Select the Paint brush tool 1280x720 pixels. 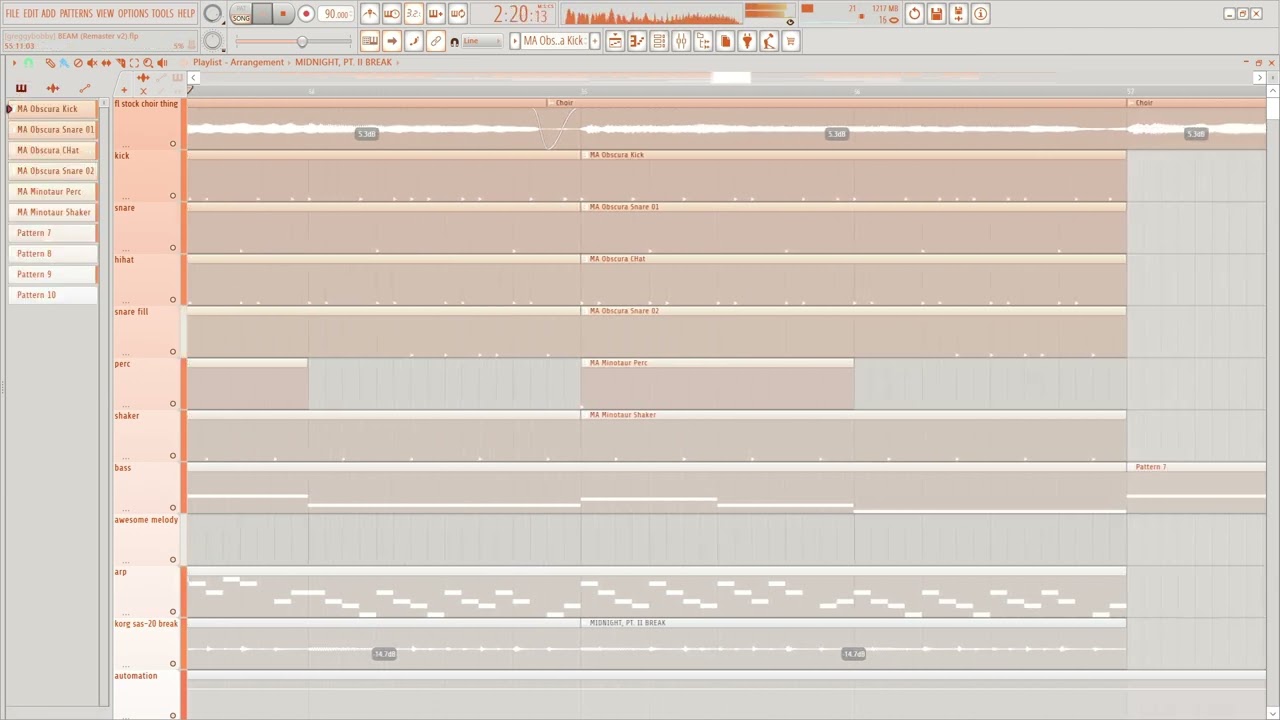63,62
